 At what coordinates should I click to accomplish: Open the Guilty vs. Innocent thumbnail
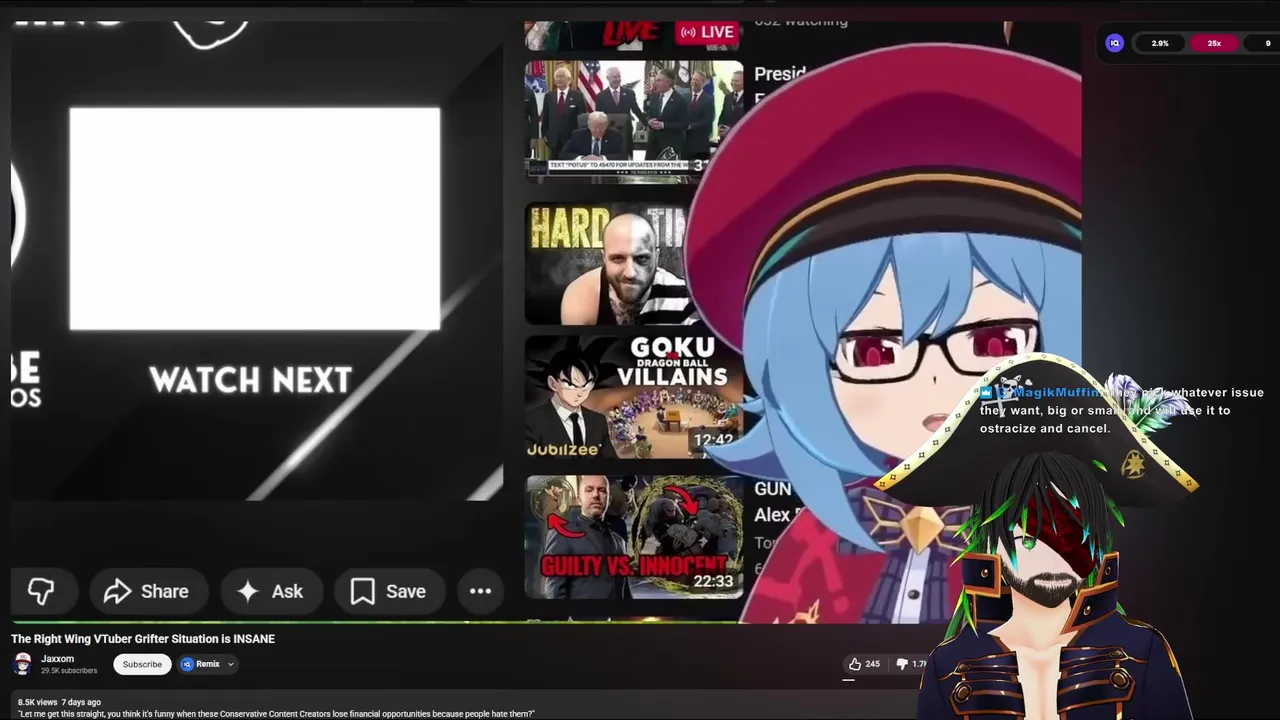tap(633, 537)
